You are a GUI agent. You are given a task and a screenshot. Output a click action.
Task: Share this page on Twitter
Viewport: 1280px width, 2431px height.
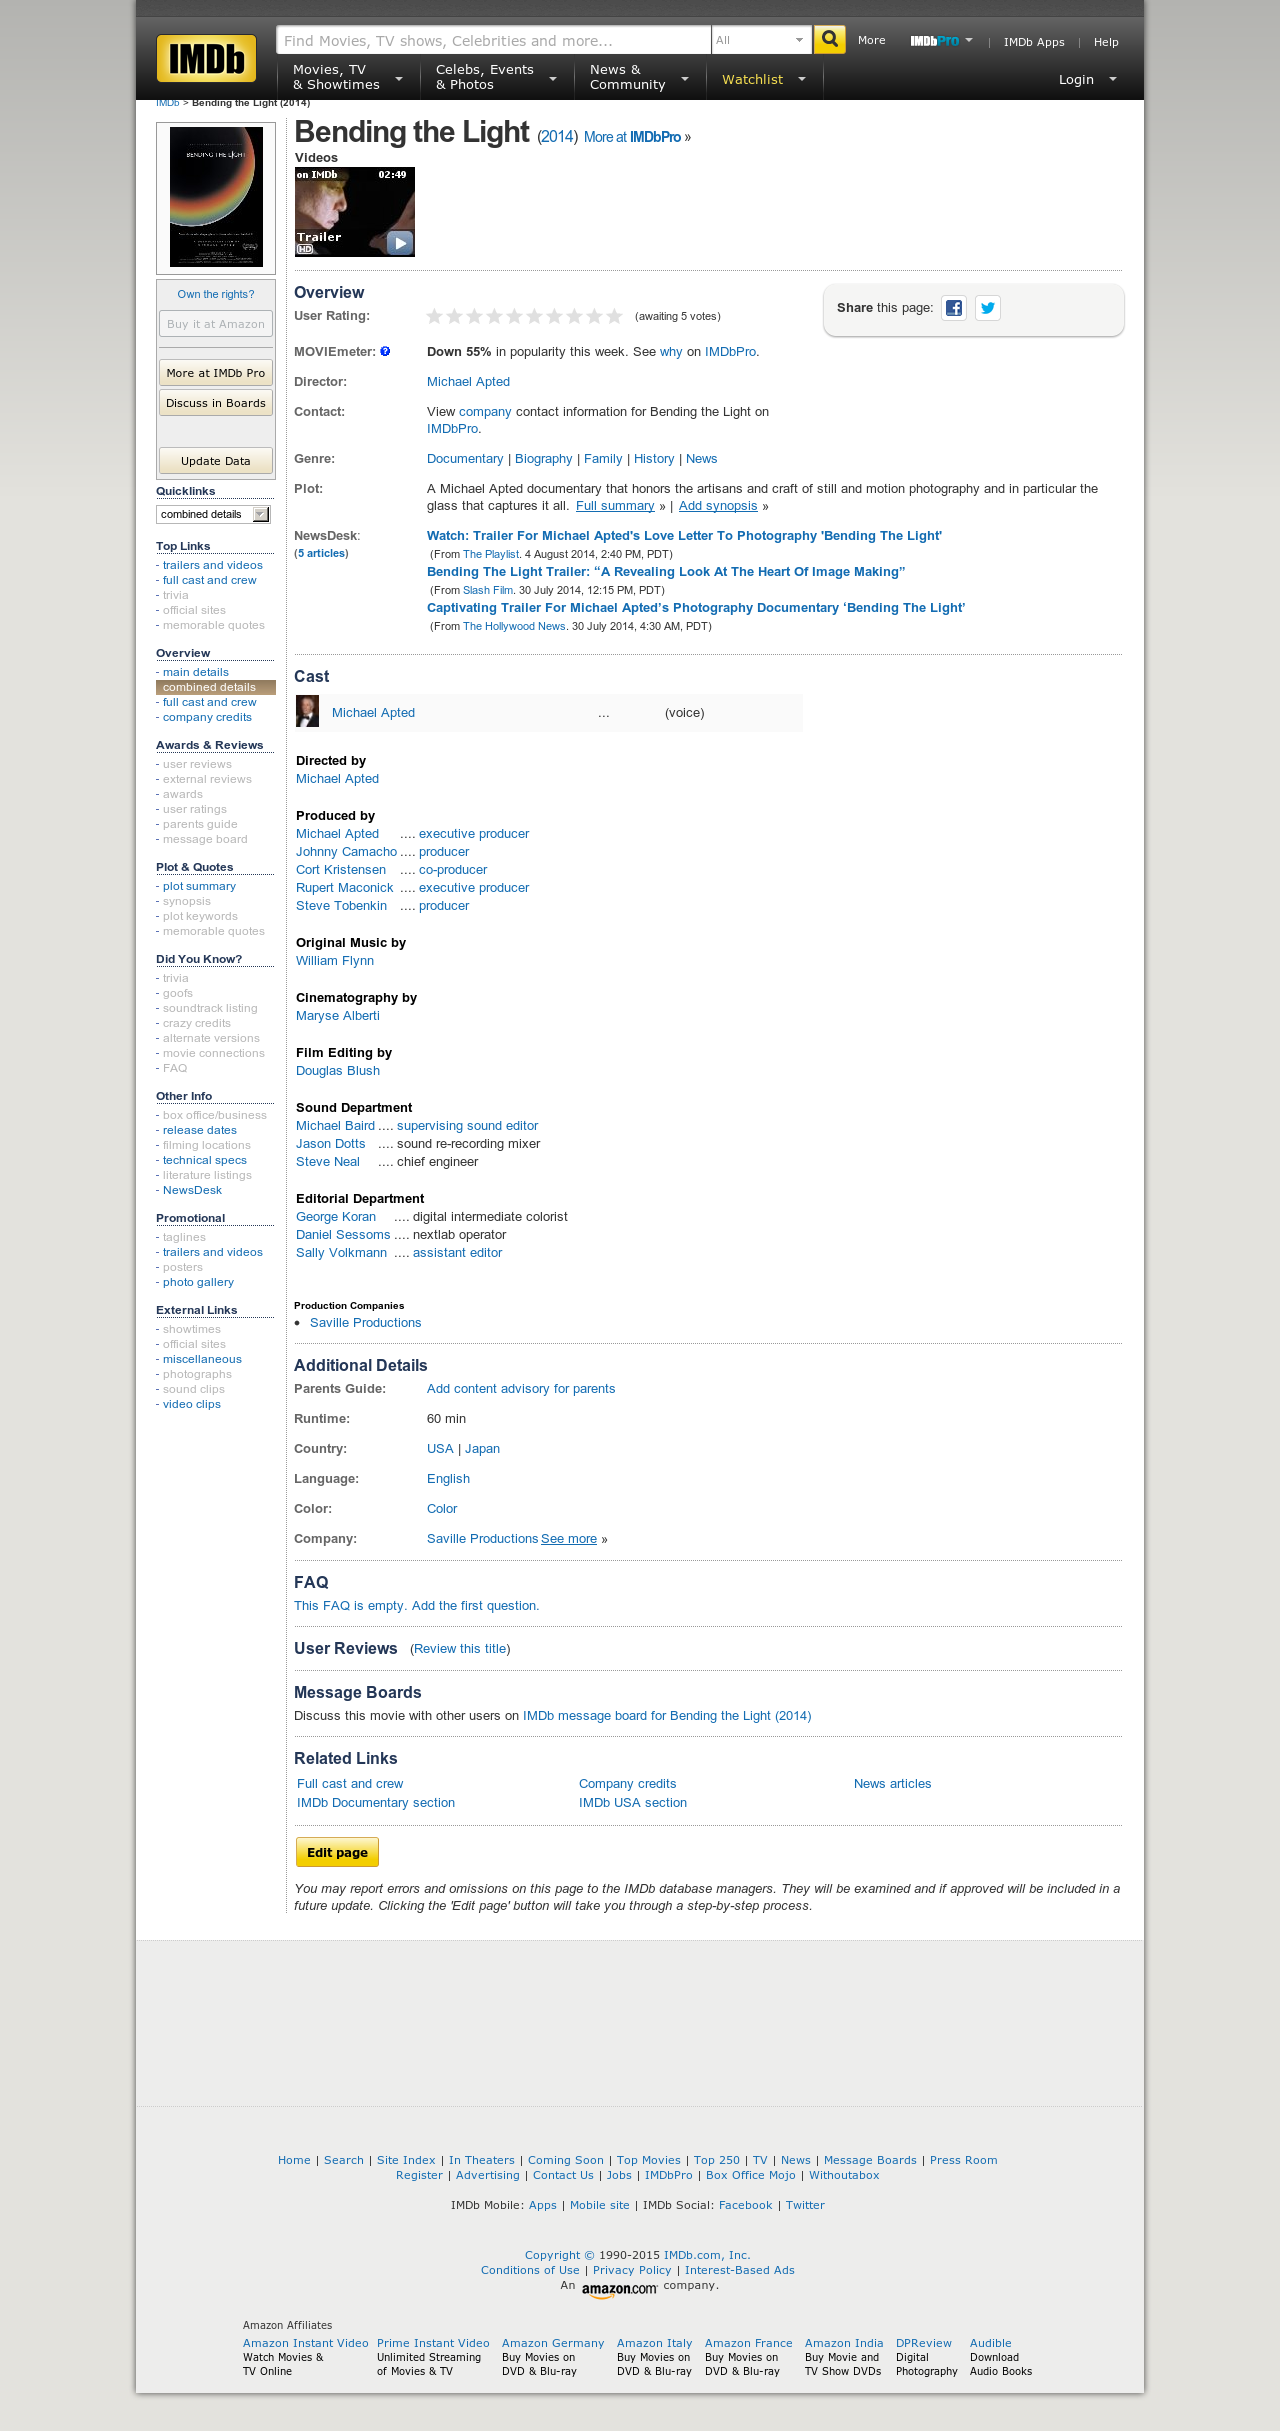(988, 308)
